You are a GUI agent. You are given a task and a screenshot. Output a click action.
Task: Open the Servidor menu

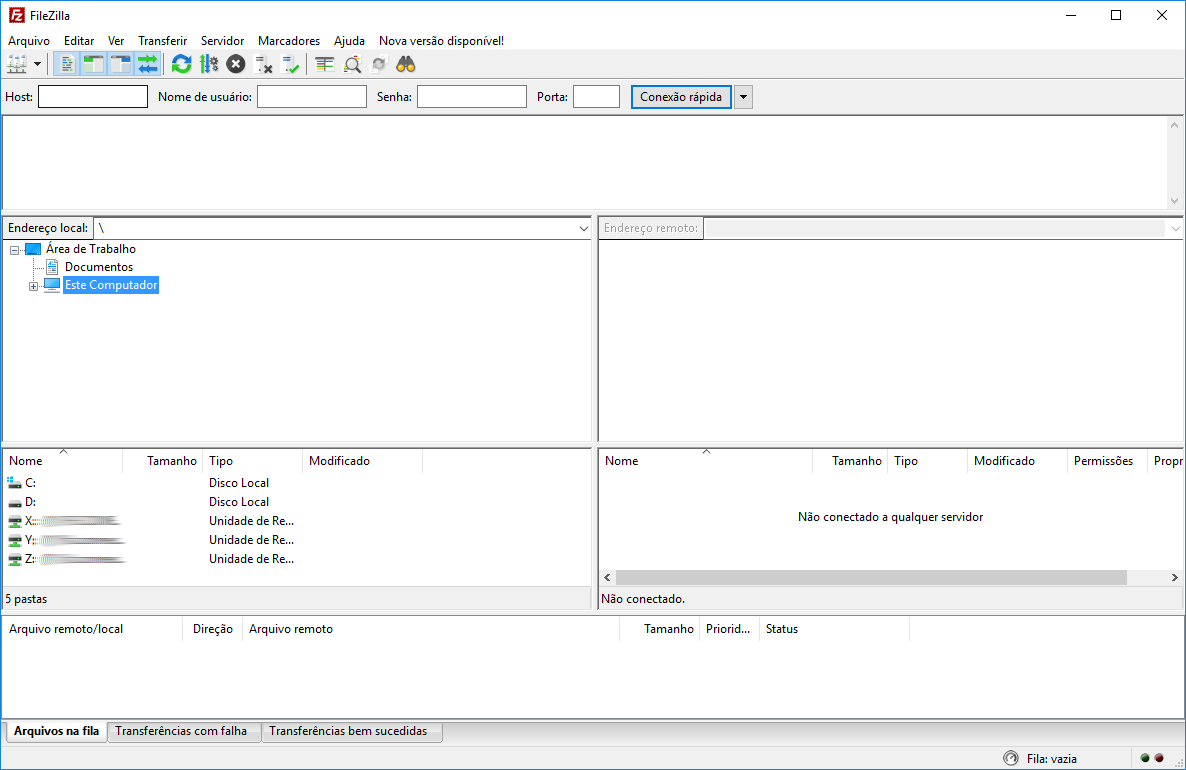[222, 41]
